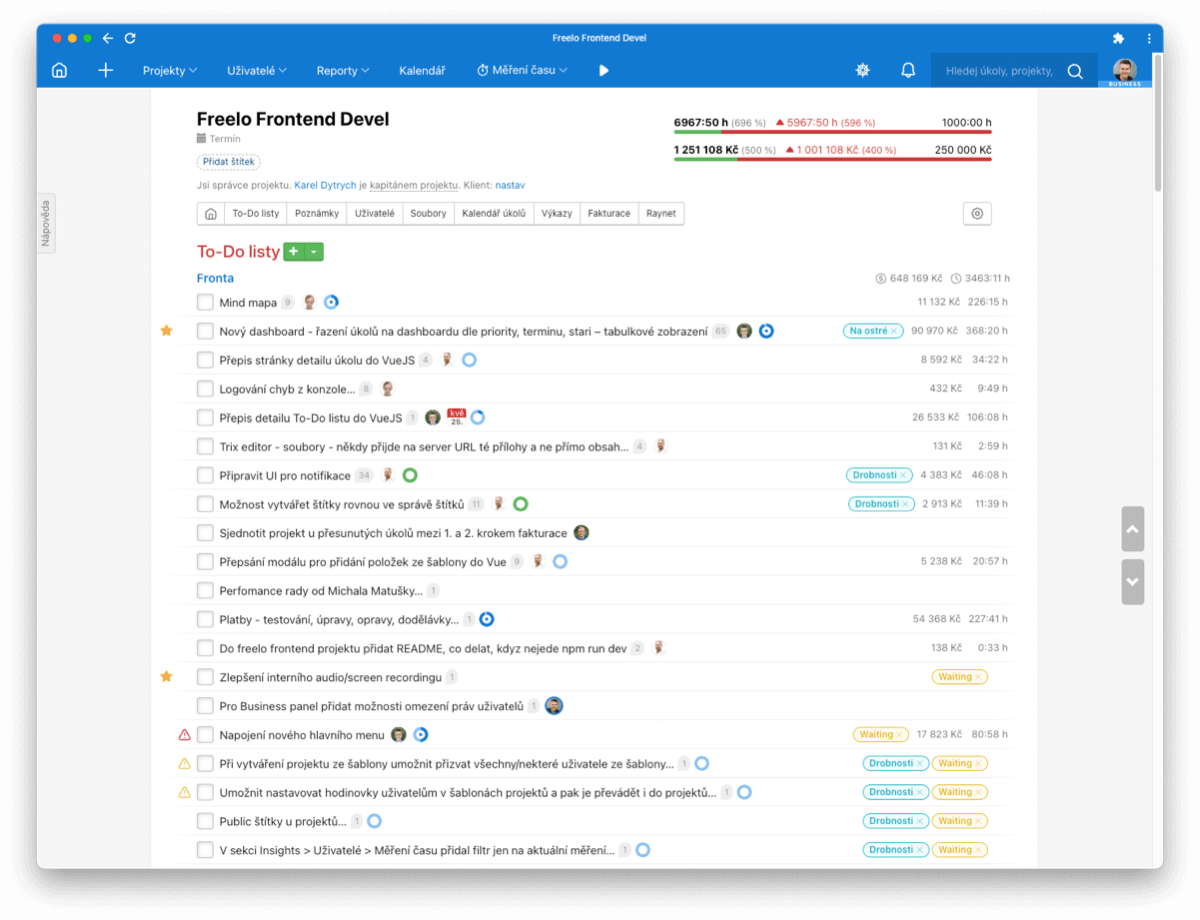
Task: Open Kalendář in the top navigation
Action: [x=422, y=71]
